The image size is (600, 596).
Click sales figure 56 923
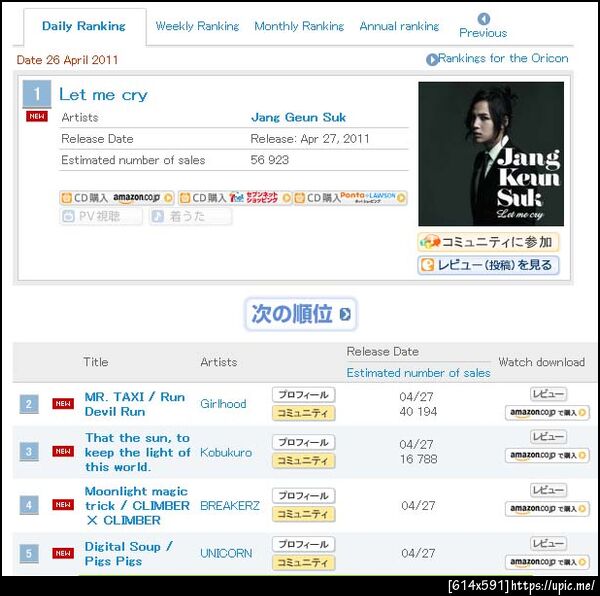(269, 160)
